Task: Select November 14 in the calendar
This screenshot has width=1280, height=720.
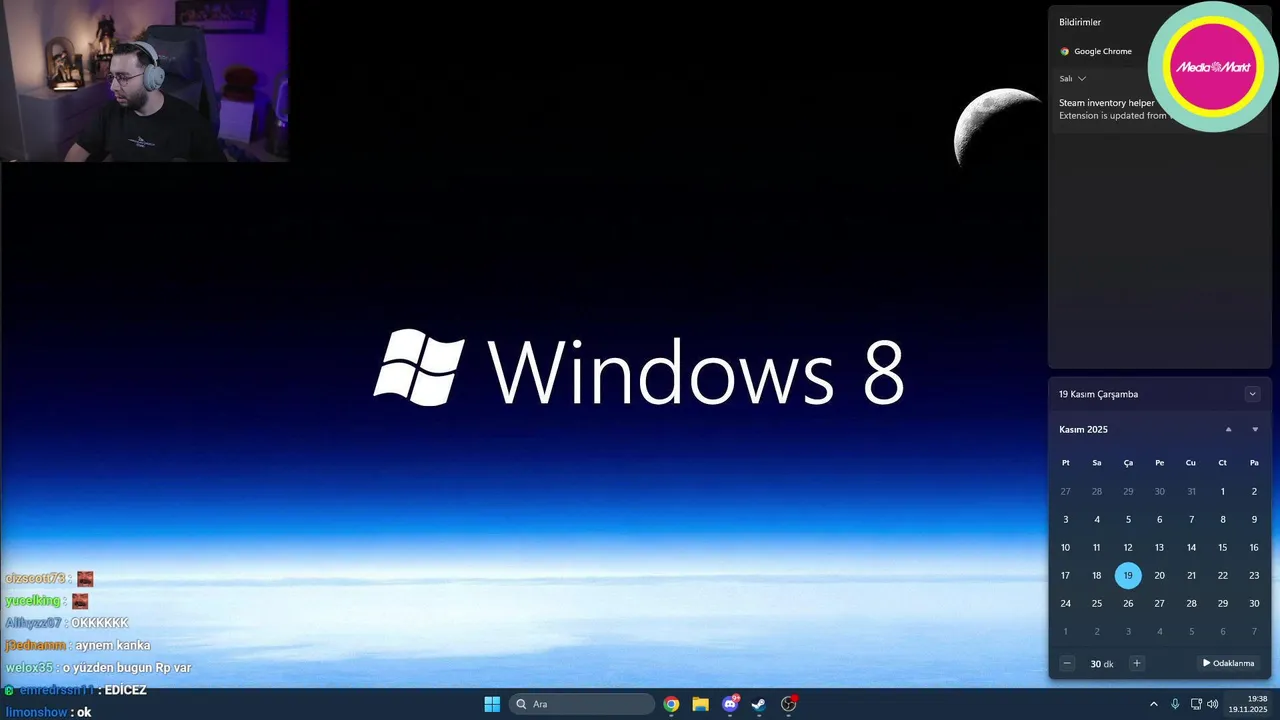Action: 1191,547
